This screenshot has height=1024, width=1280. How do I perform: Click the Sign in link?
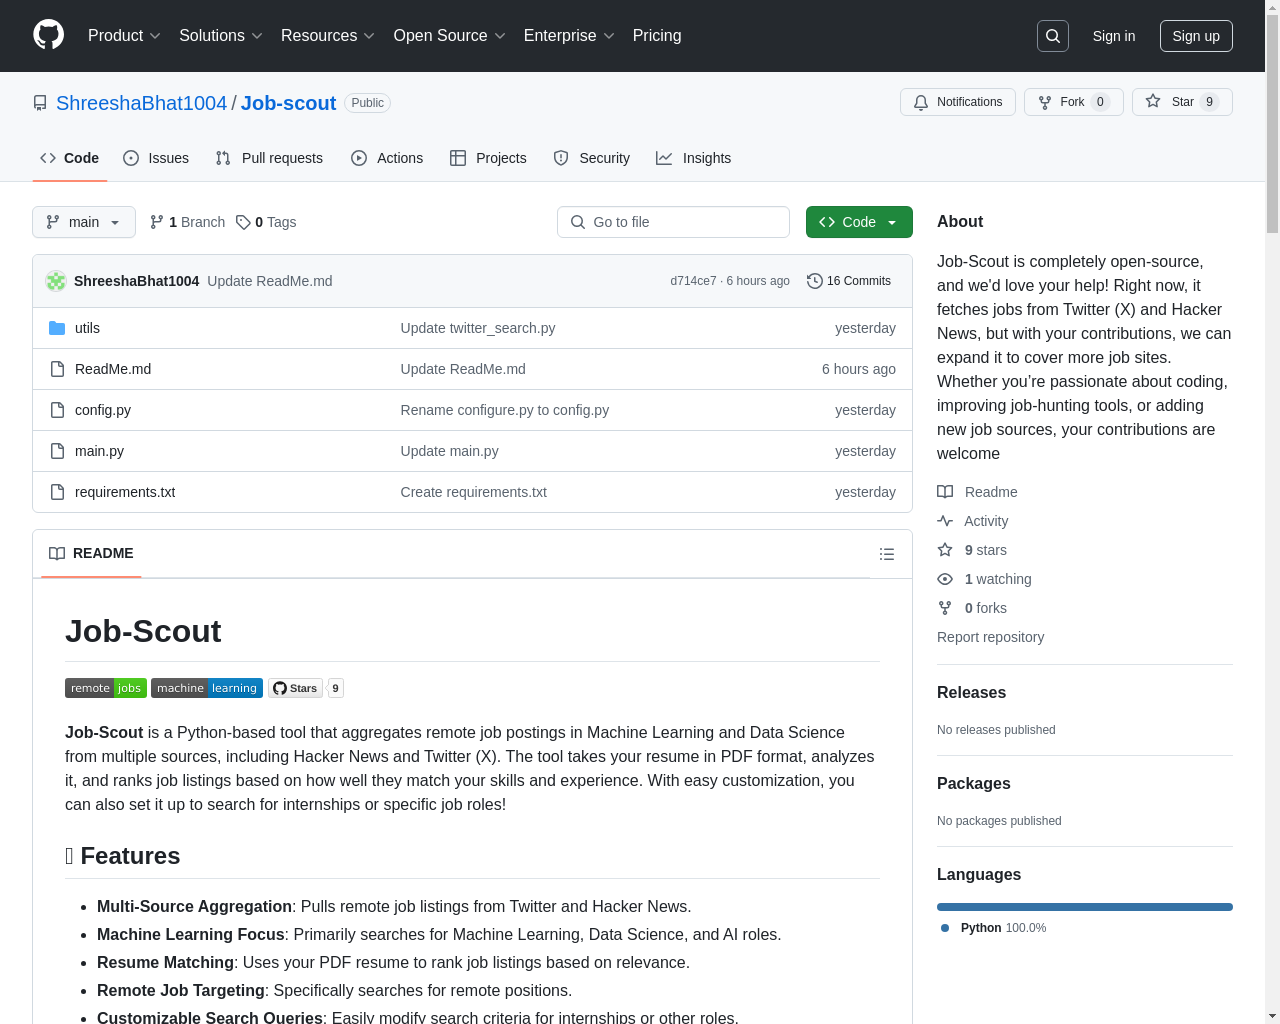coord(1114,36)
